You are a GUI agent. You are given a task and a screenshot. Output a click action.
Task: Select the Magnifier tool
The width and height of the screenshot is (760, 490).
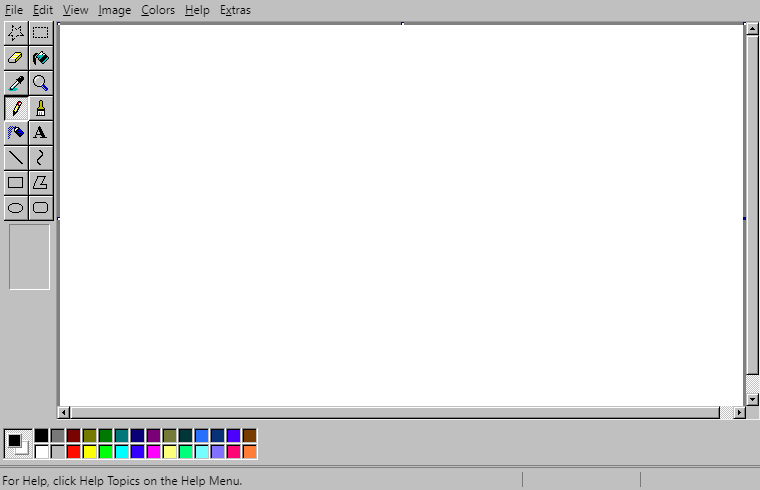[x=40, y=83]
